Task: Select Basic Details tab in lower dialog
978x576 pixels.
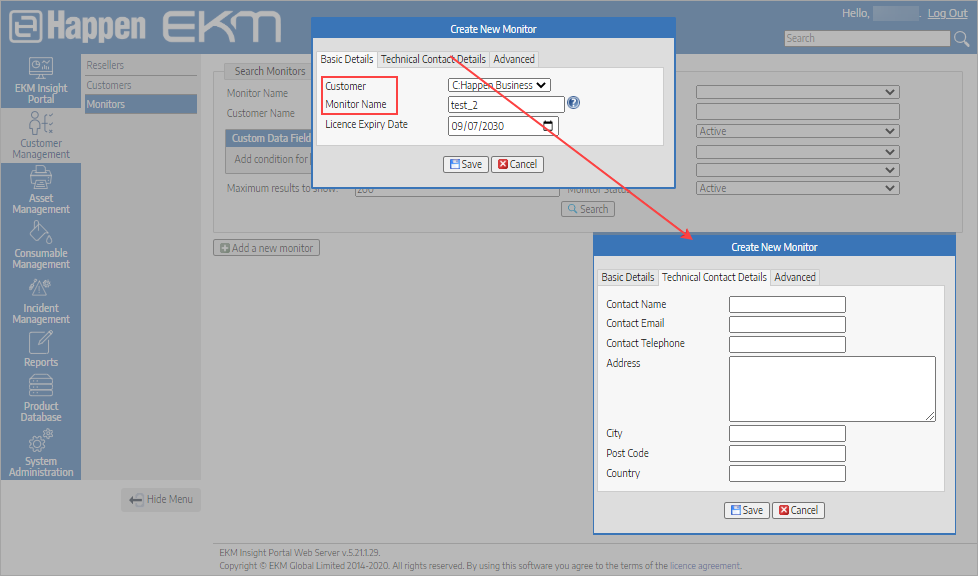Action: [627, 277]
